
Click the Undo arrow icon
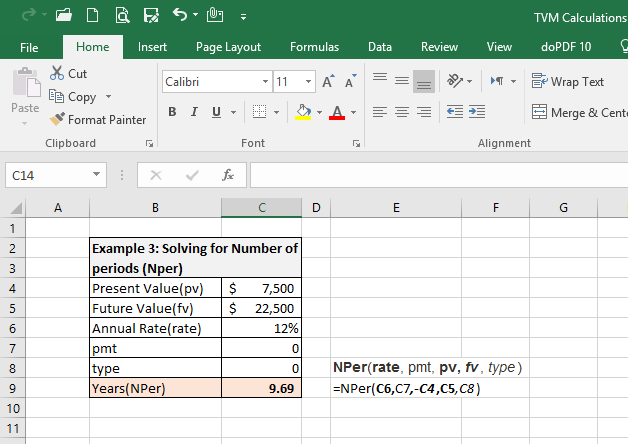180,15
